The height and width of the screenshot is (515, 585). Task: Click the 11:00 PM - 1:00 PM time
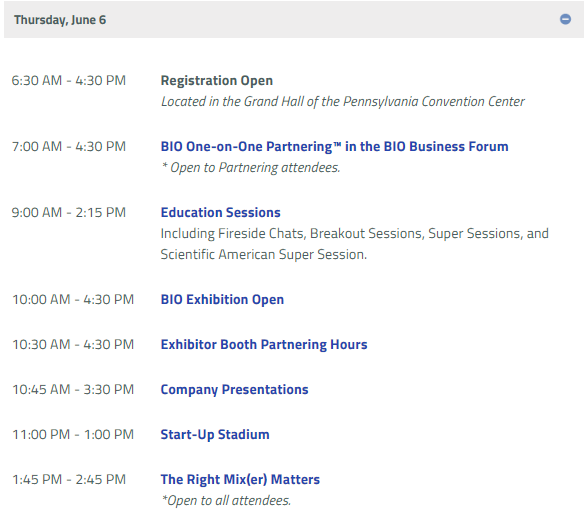pyautogui.click(x=73, y=434)
